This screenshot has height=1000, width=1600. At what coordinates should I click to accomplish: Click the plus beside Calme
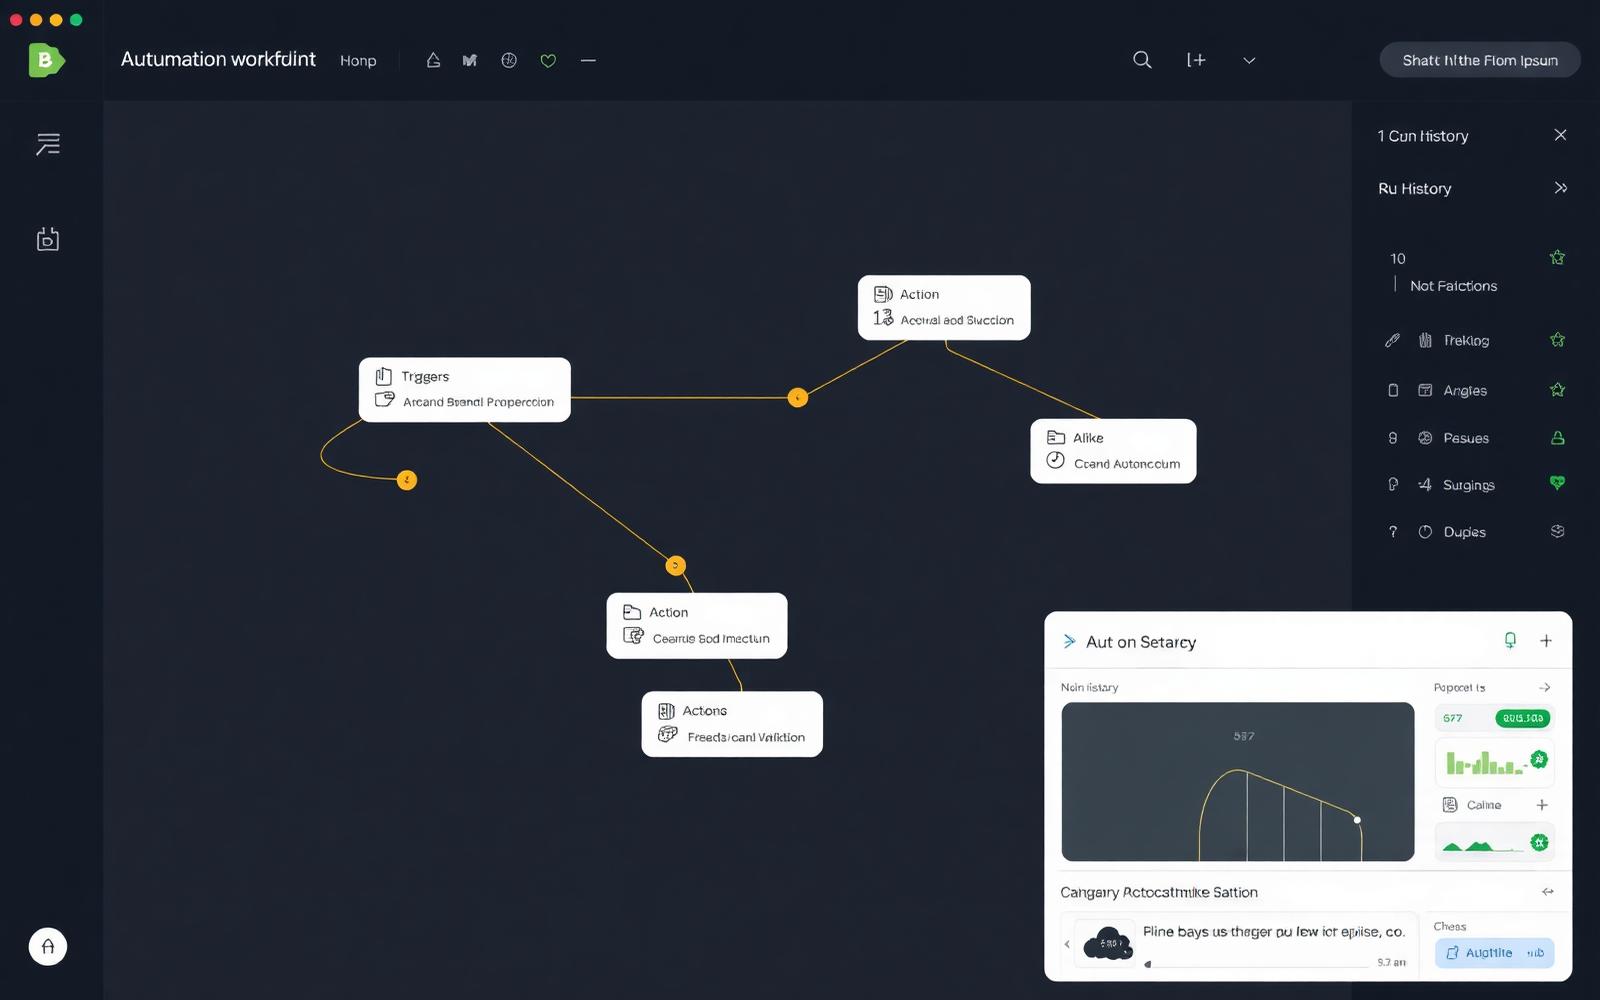(1542, 805)
